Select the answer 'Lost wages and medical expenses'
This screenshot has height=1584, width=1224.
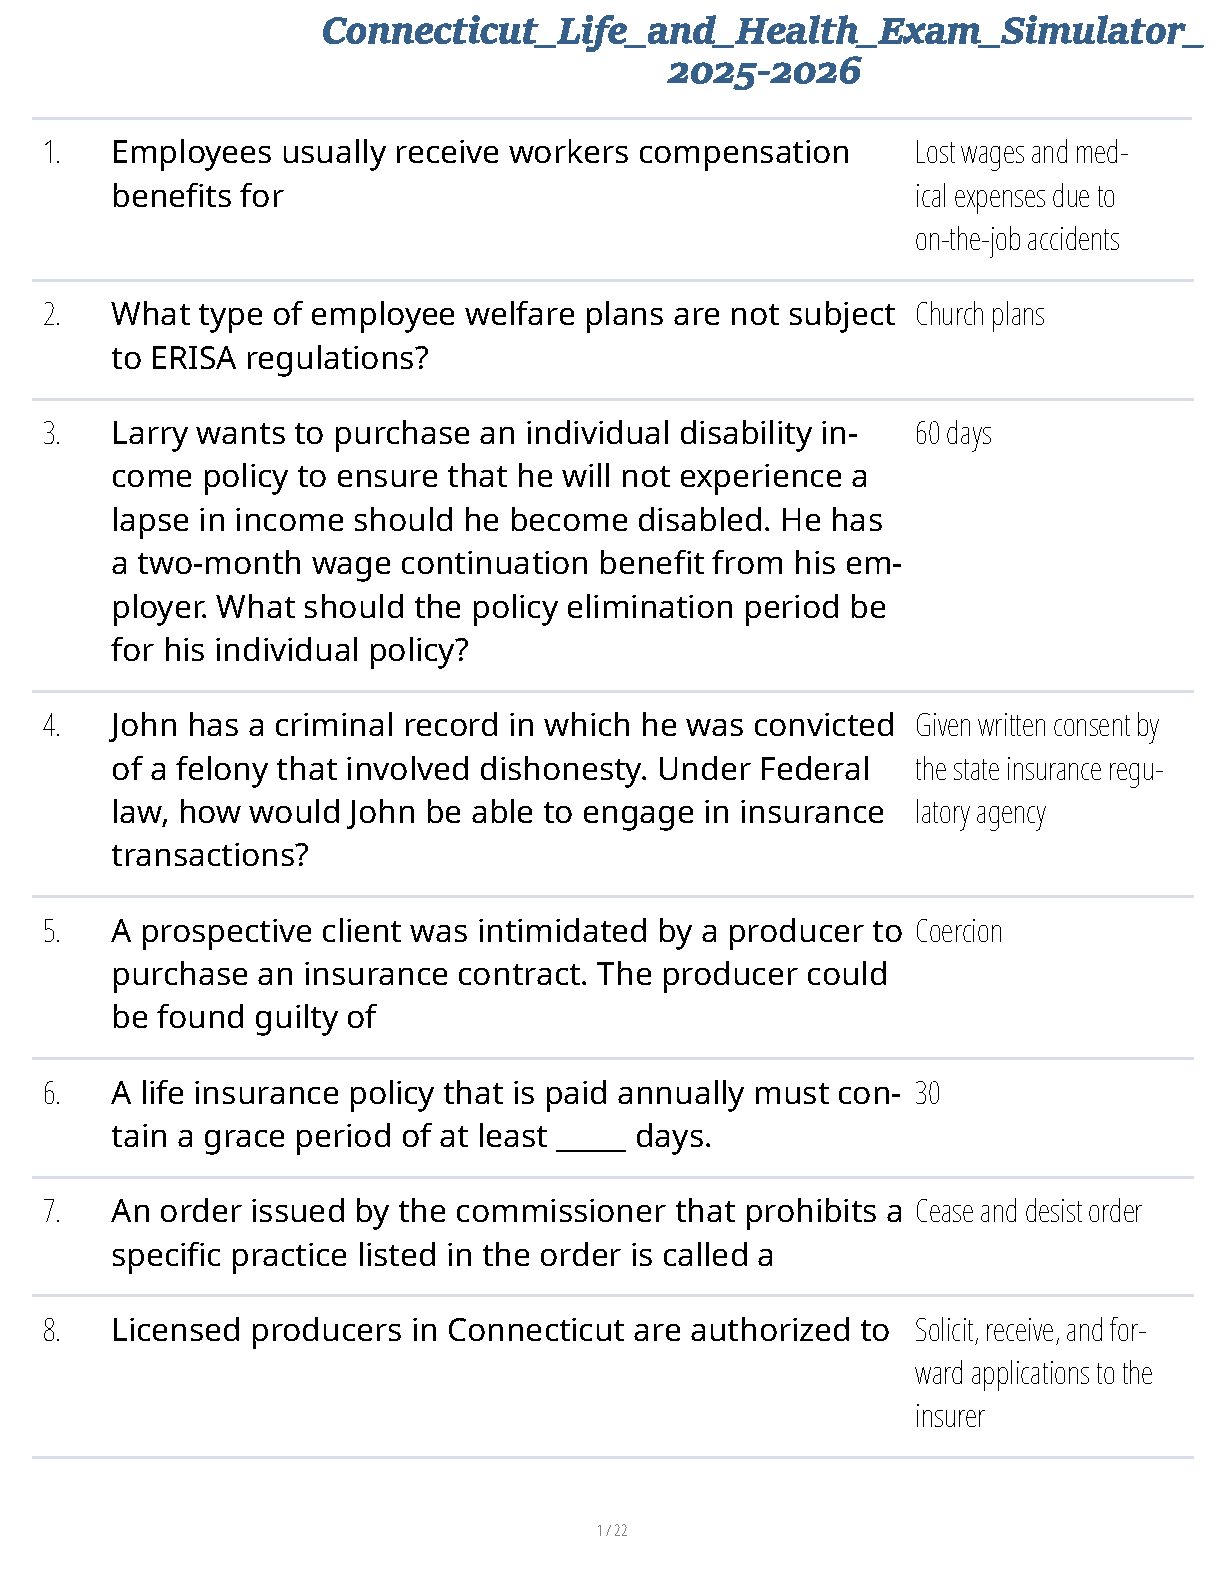click(x=1020, y=196)
